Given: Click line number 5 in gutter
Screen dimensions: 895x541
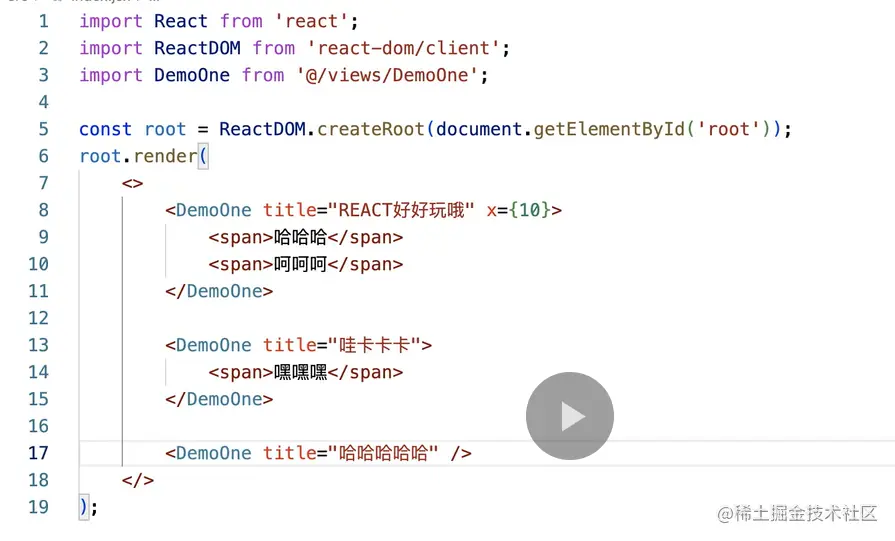Looking at the screenshot, I should click(43, 130).
